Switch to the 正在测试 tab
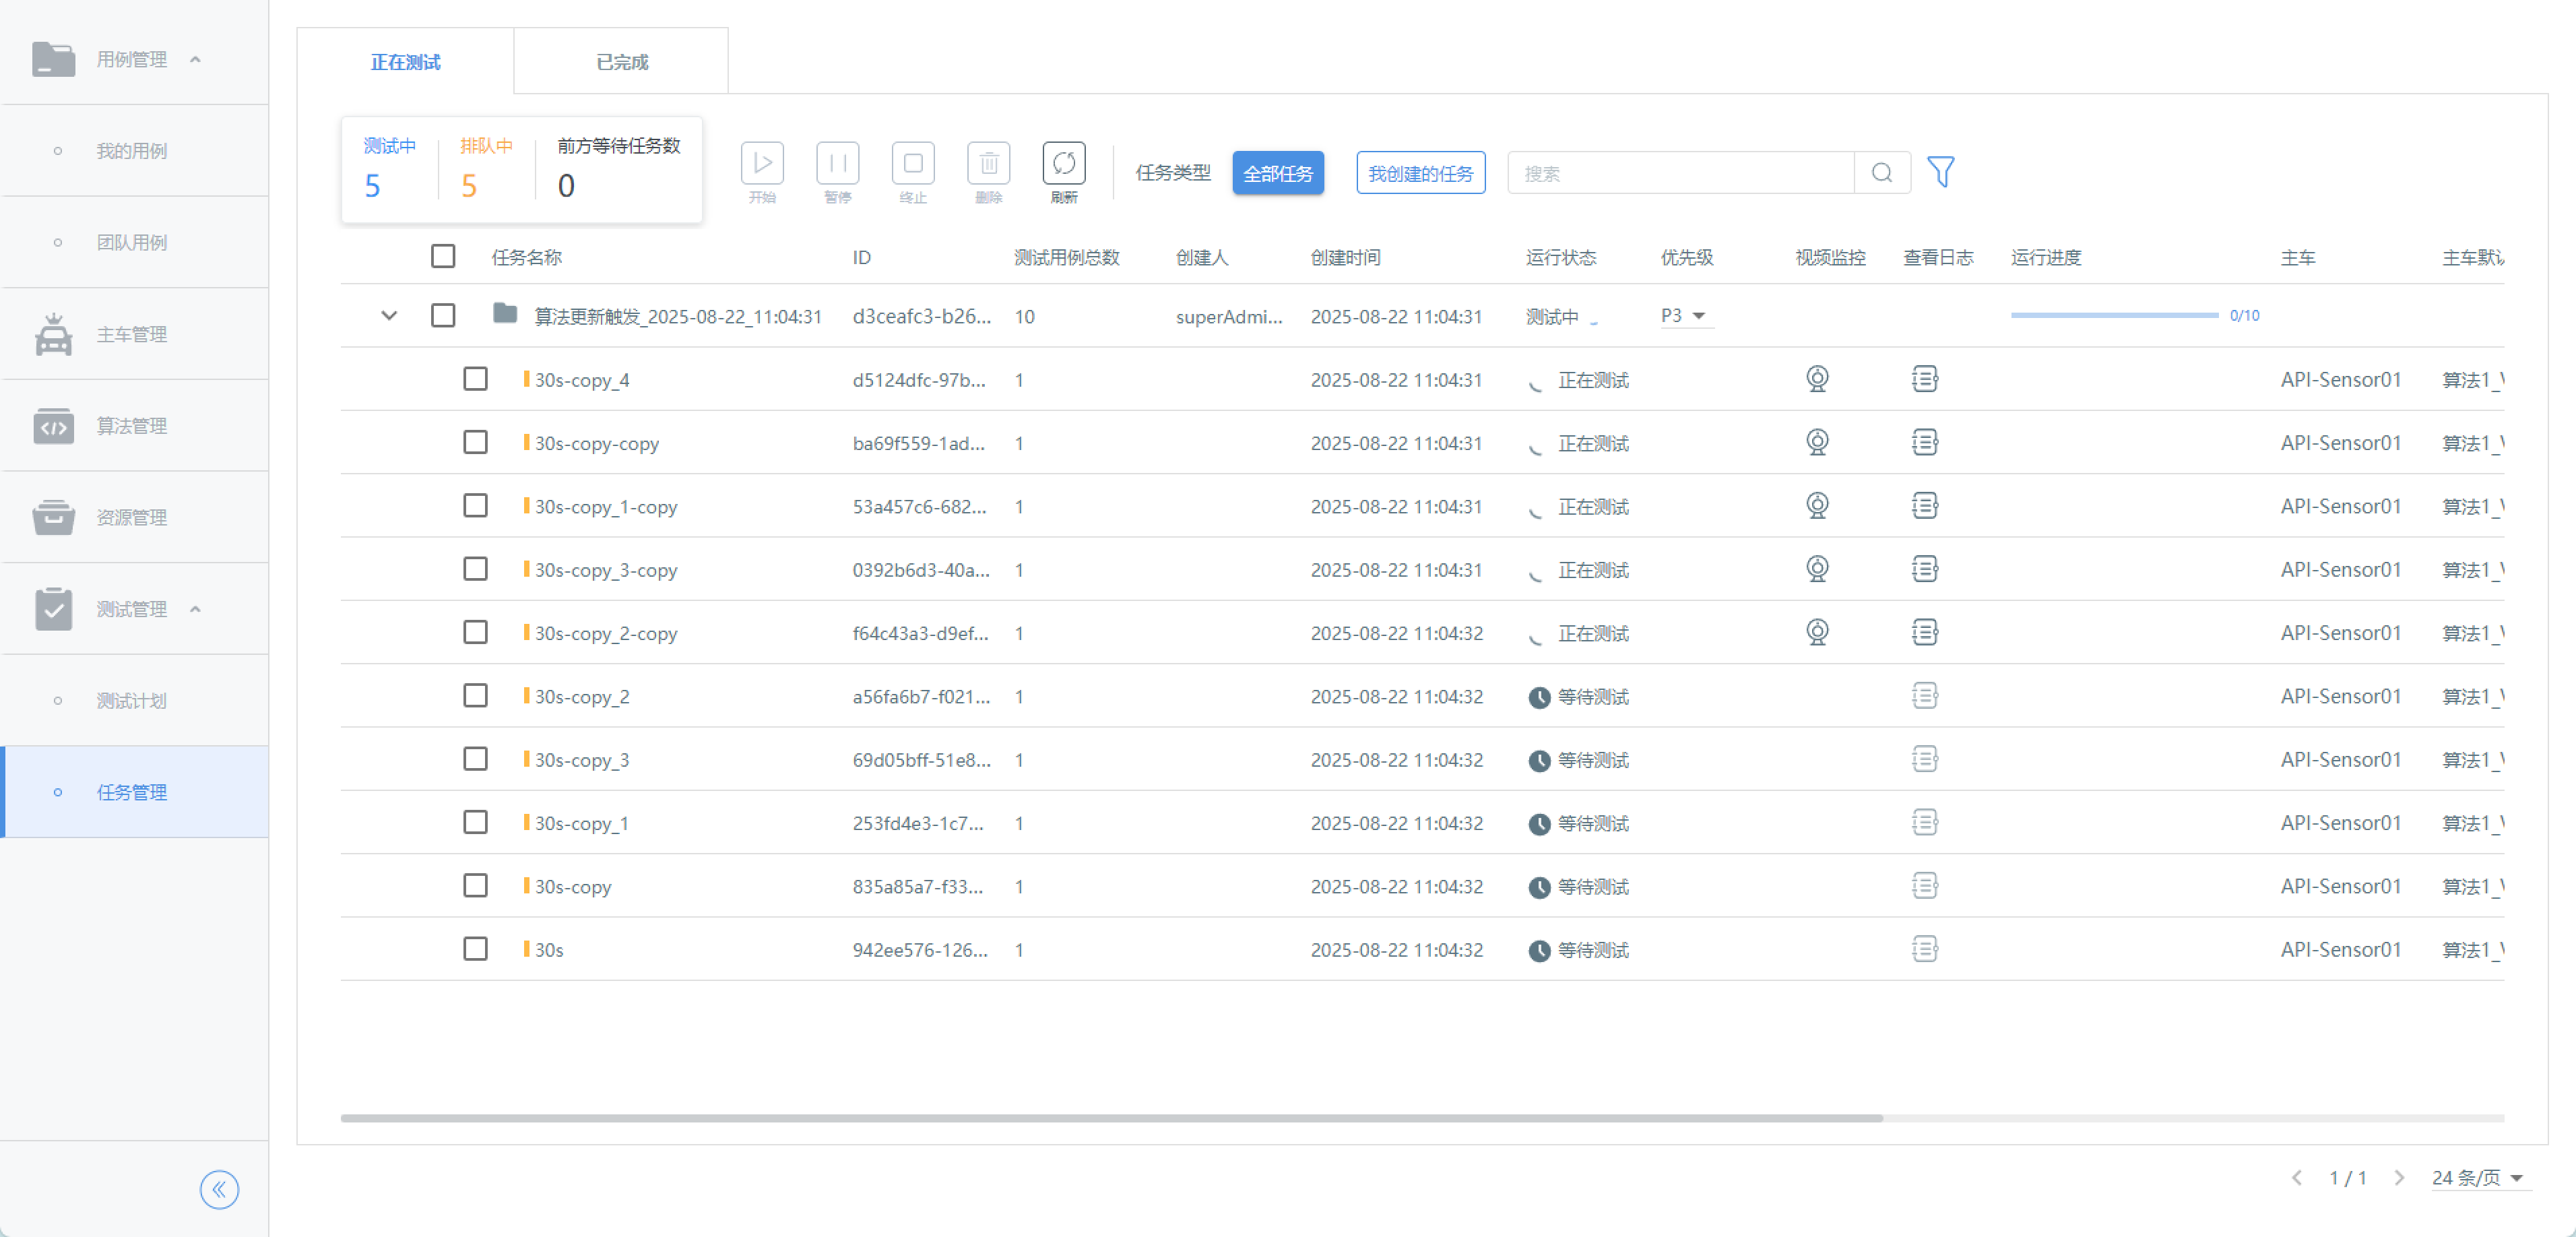The height and width of the screenshot is (1237, 2576). [x=405, y=62]
